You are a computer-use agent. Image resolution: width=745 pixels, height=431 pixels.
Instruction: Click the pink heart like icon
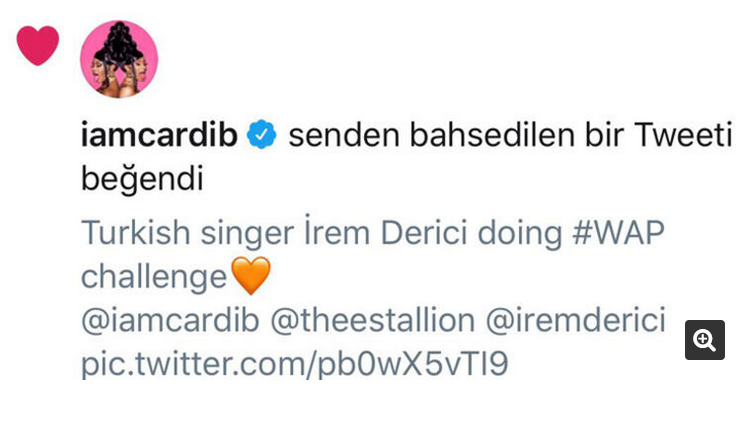pyautogui.click(x=38, y=45)
